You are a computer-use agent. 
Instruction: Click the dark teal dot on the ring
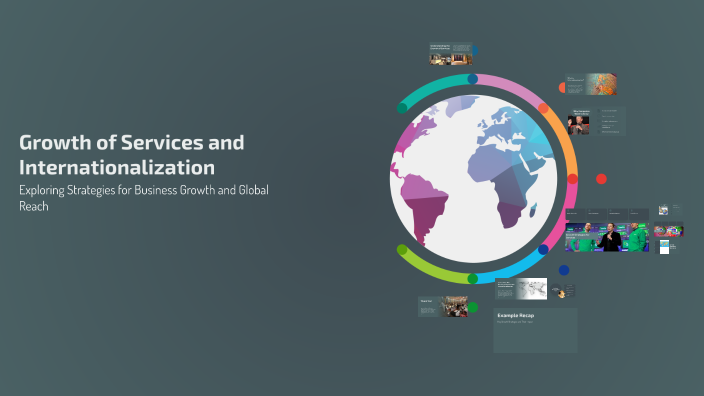point(402,108)
